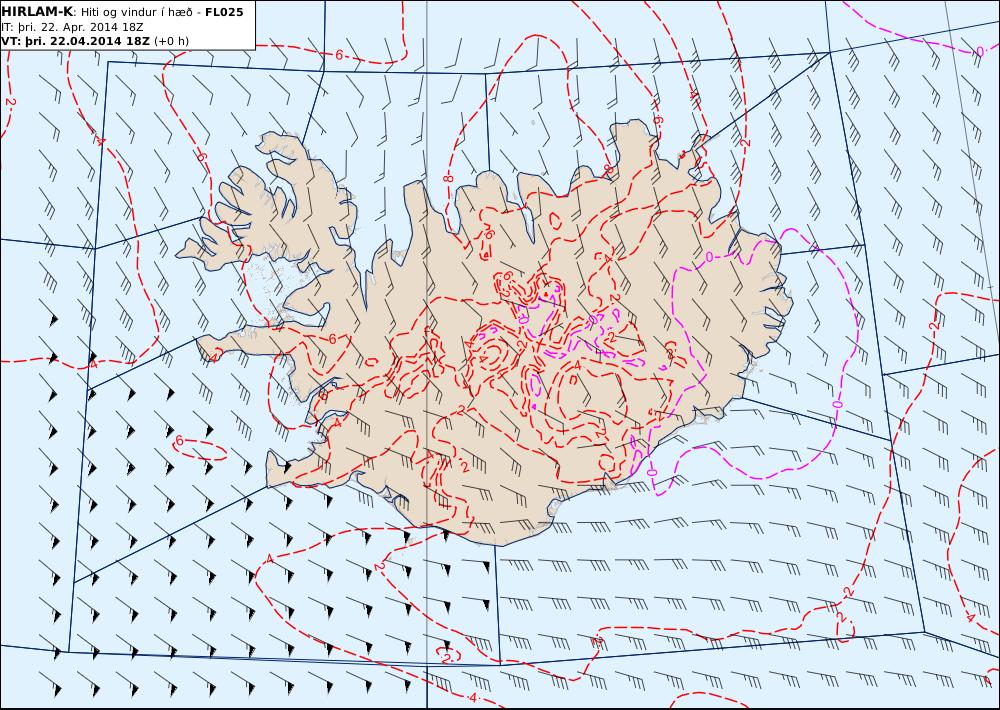This screenshot has width=1000, height=710.
Task: Click the "Hiti og vindur í hæð" title text
Action: 136,12
